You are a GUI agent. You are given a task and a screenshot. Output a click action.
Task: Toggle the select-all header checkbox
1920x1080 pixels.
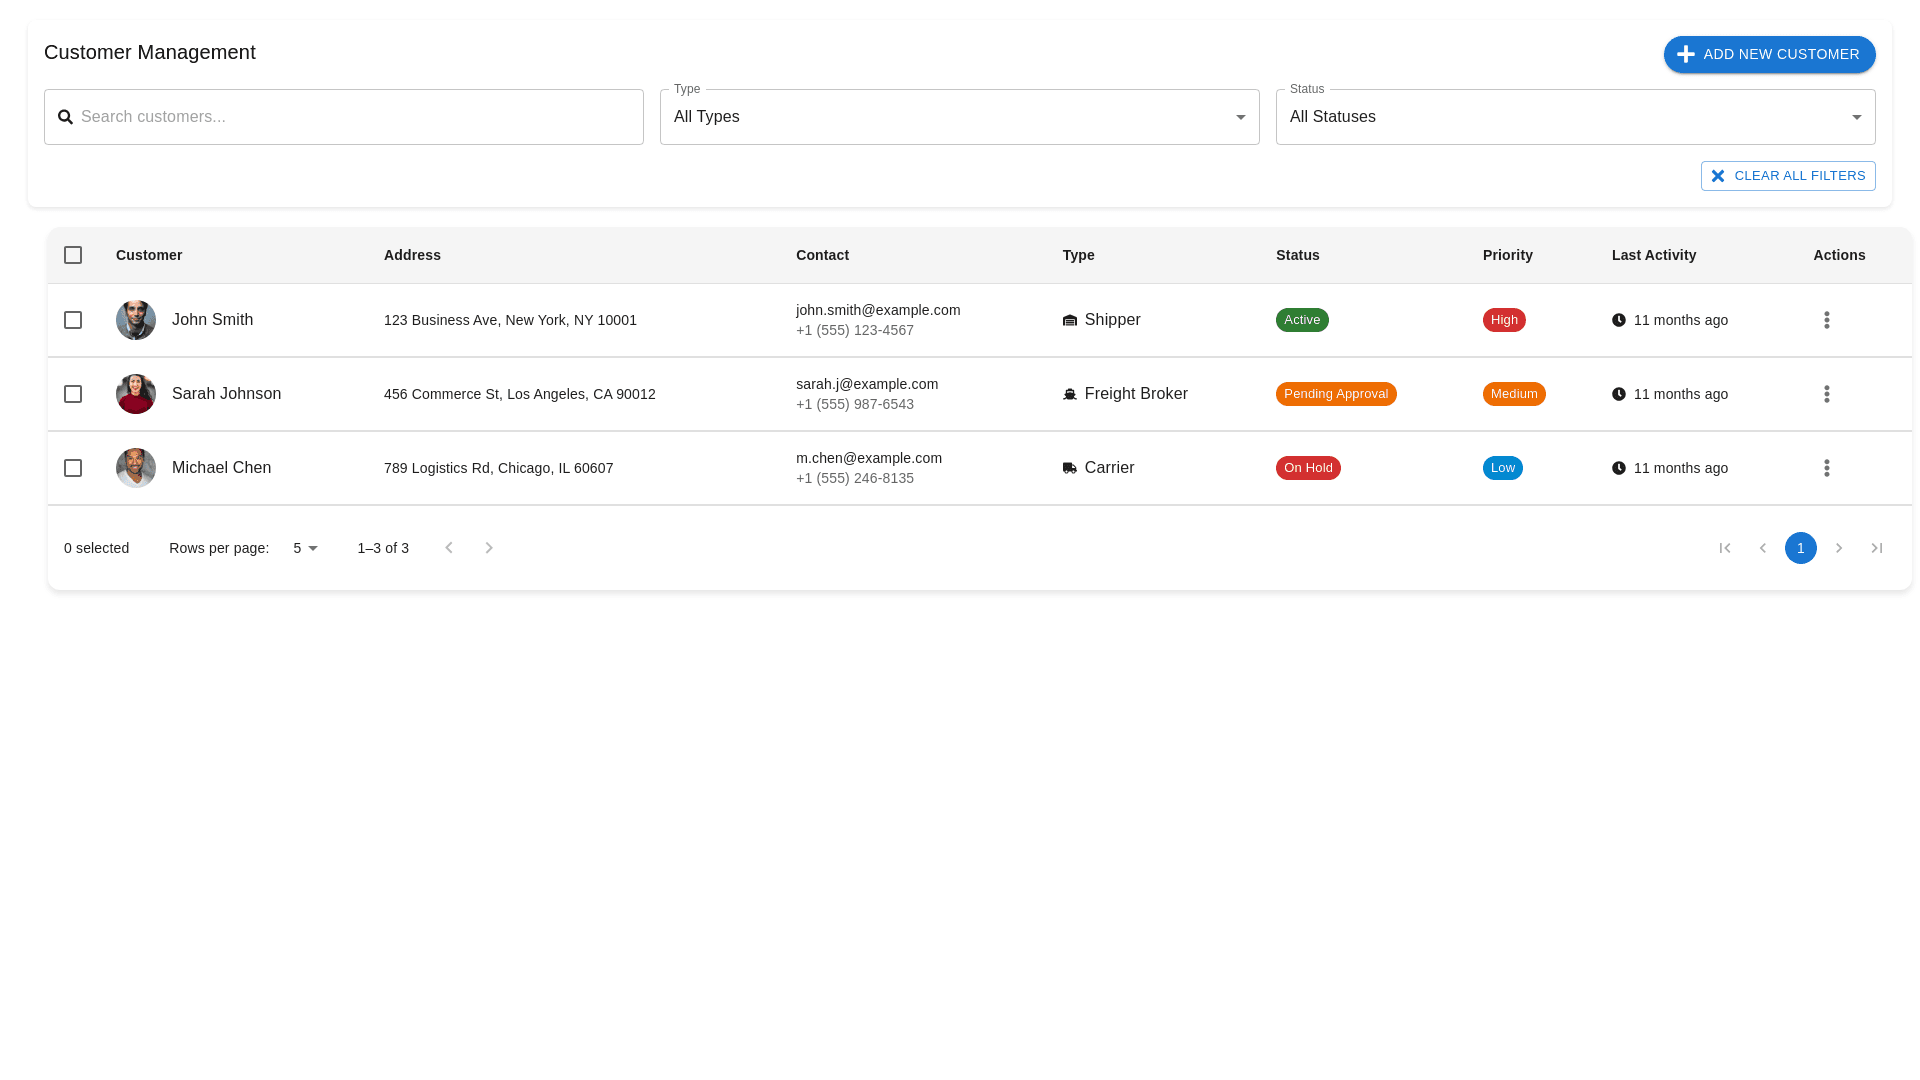point(73,255)
